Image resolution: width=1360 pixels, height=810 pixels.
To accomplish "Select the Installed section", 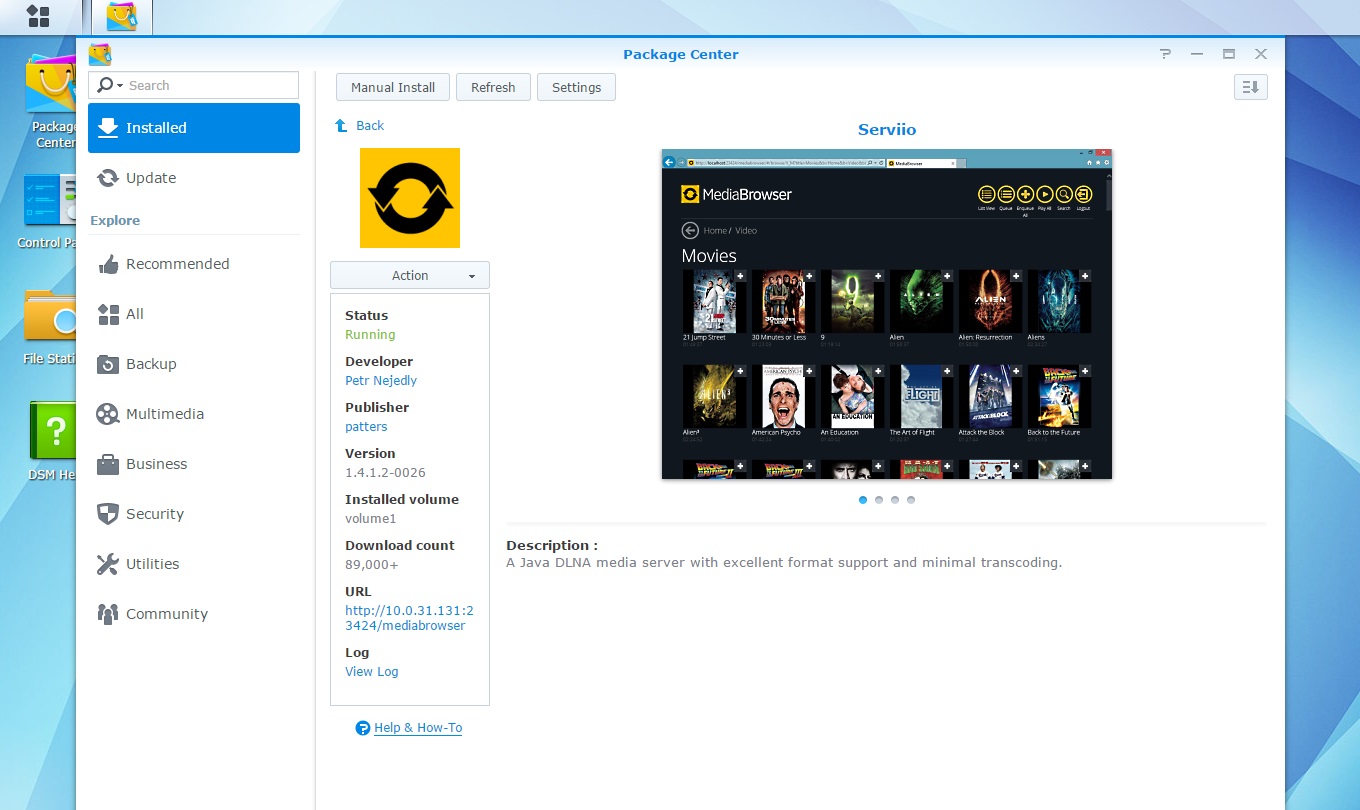I will [194, 128].
